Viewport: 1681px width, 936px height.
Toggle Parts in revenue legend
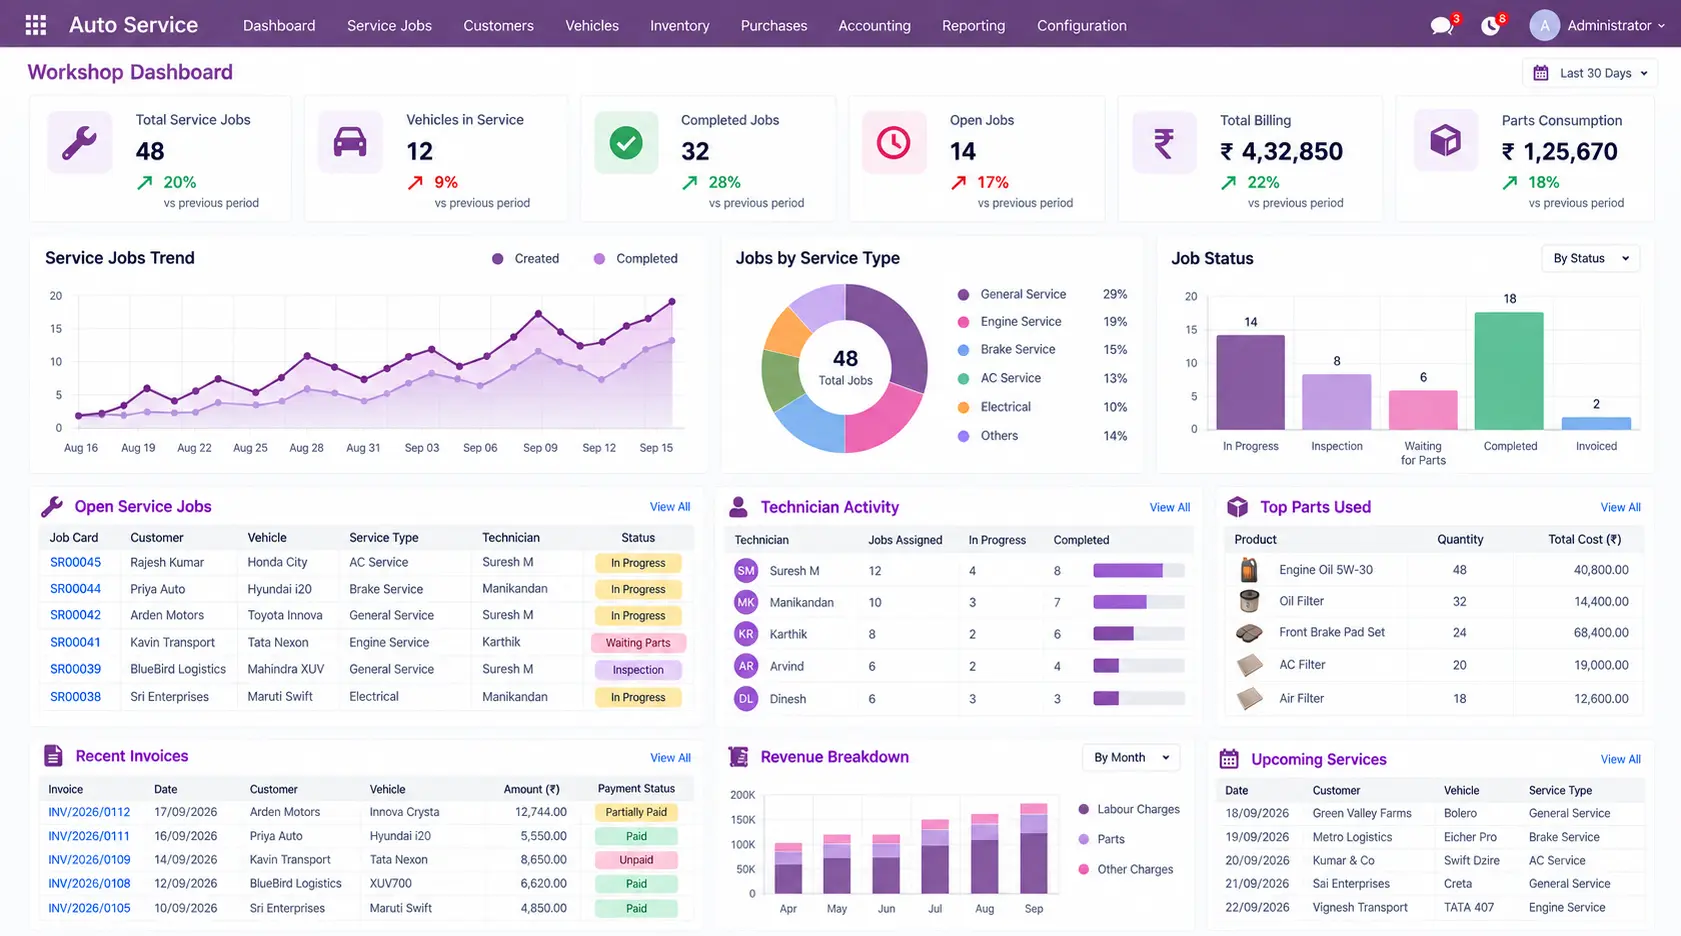pos(1101,840)
